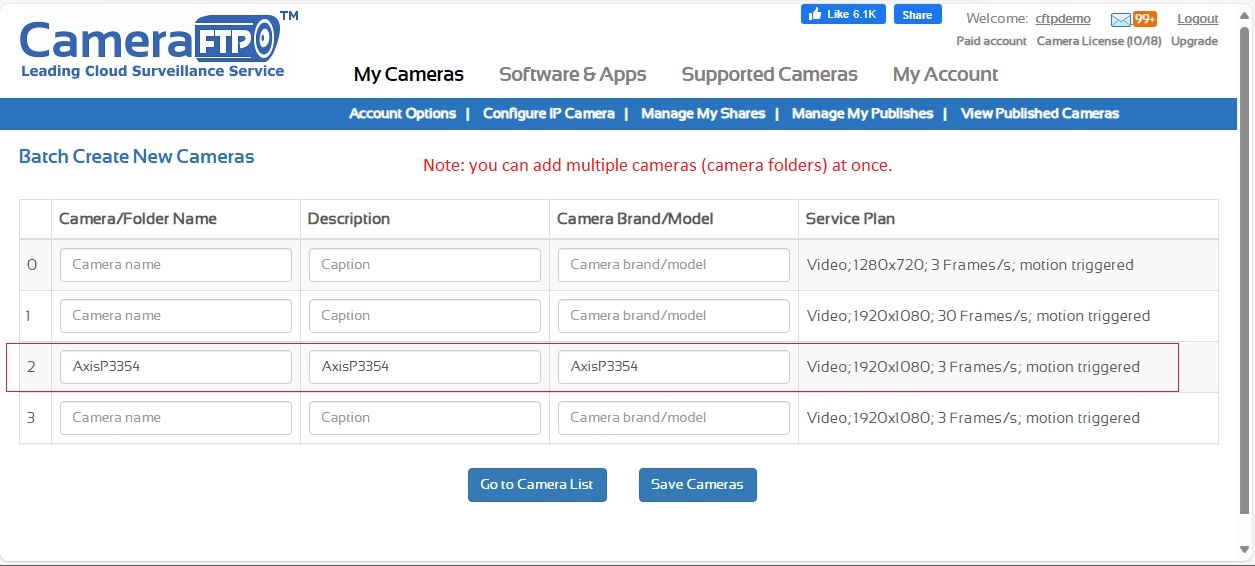Open the My Account menu
This screenshot has height=566, width=1255.
pyautogui.click(x=945, y=74)
